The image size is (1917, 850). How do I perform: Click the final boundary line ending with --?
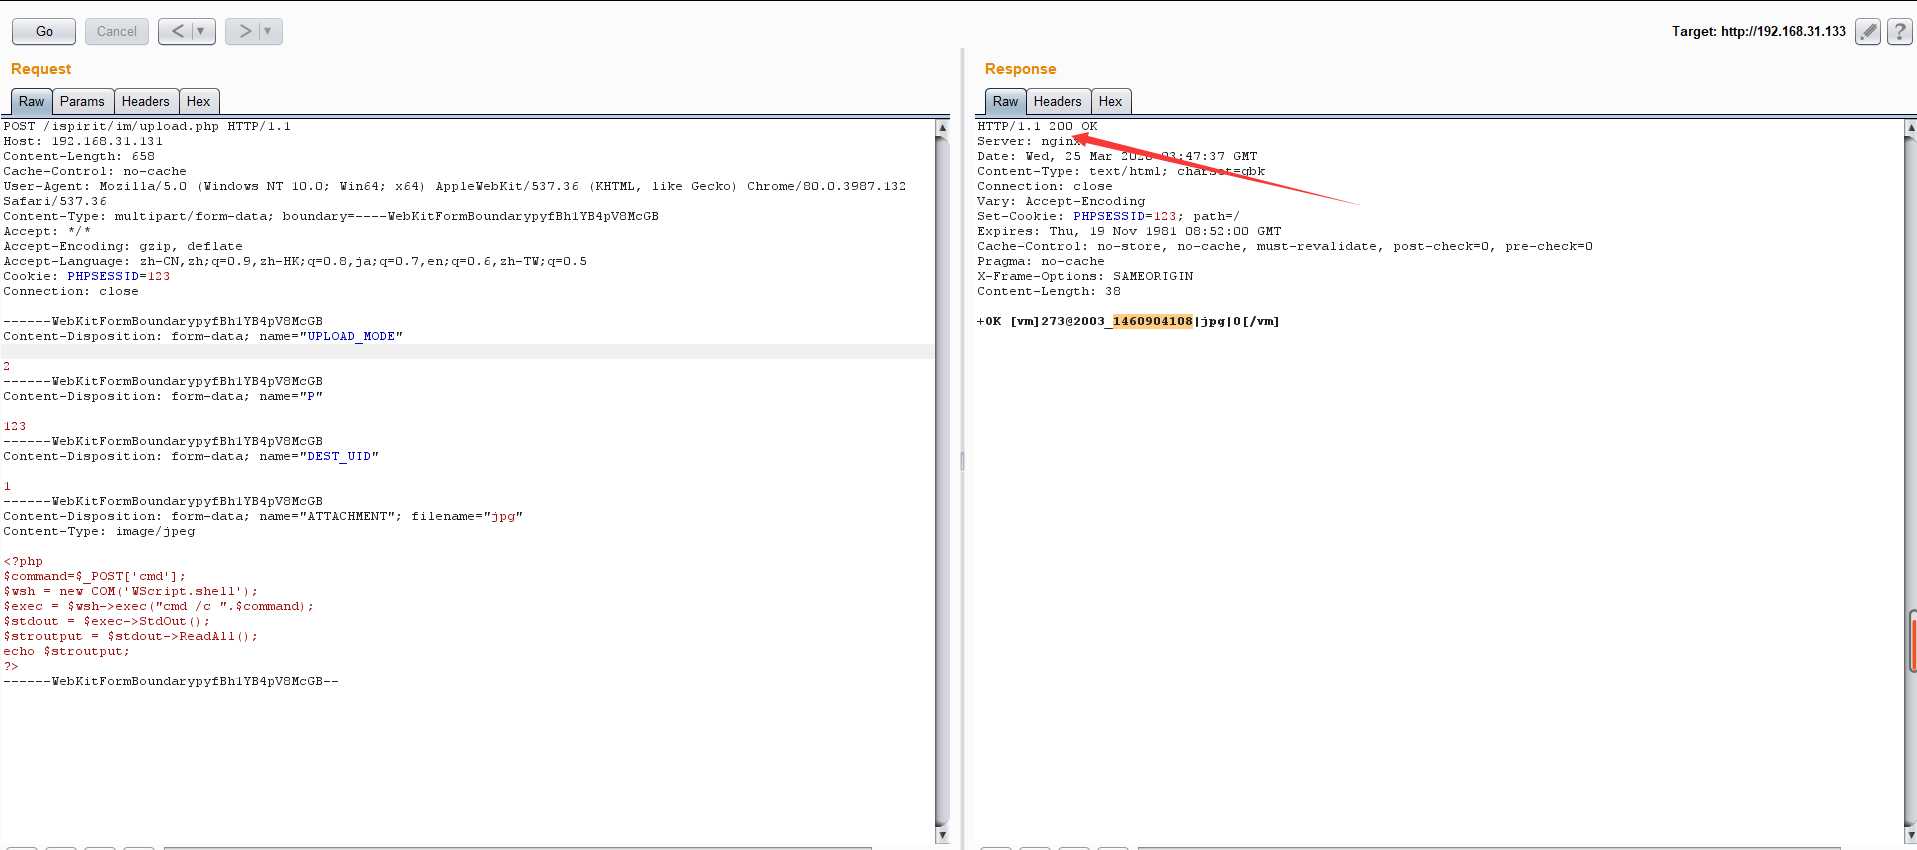pos(171,681)
